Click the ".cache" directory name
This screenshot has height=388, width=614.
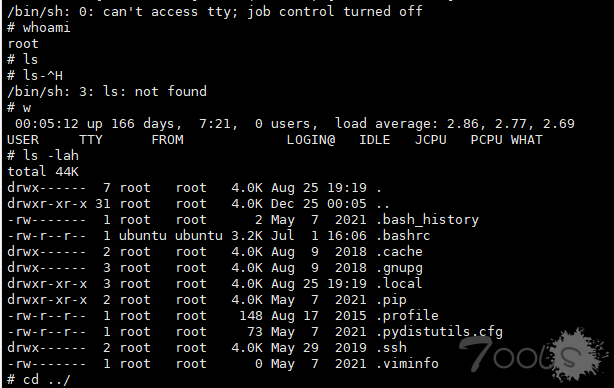coord(399,252)
